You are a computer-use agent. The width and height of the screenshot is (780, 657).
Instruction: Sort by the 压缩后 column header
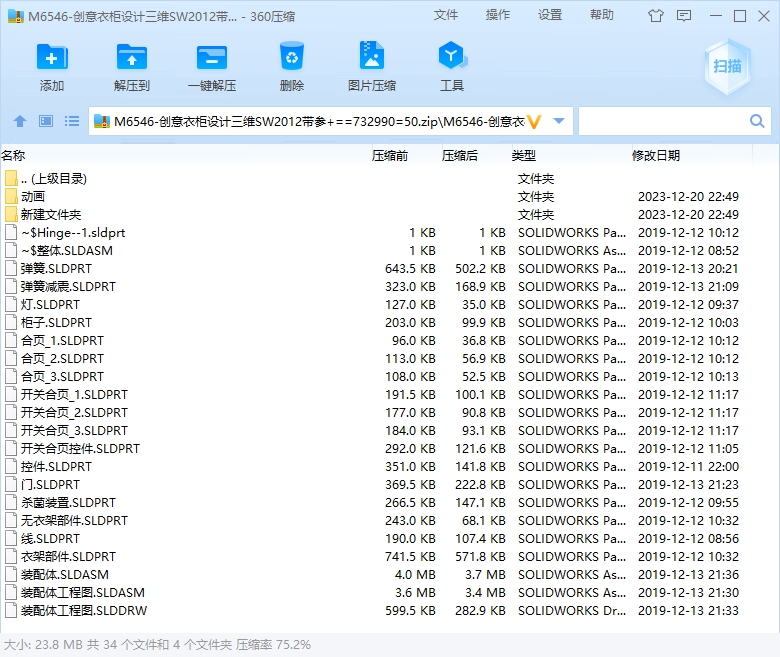tap(460, 156)
